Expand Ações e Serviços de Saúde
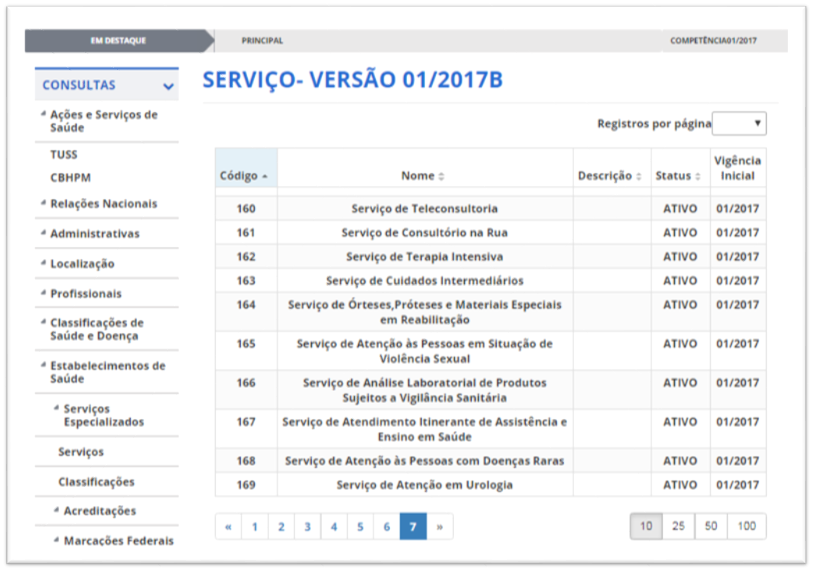 [x=103, y=121]
